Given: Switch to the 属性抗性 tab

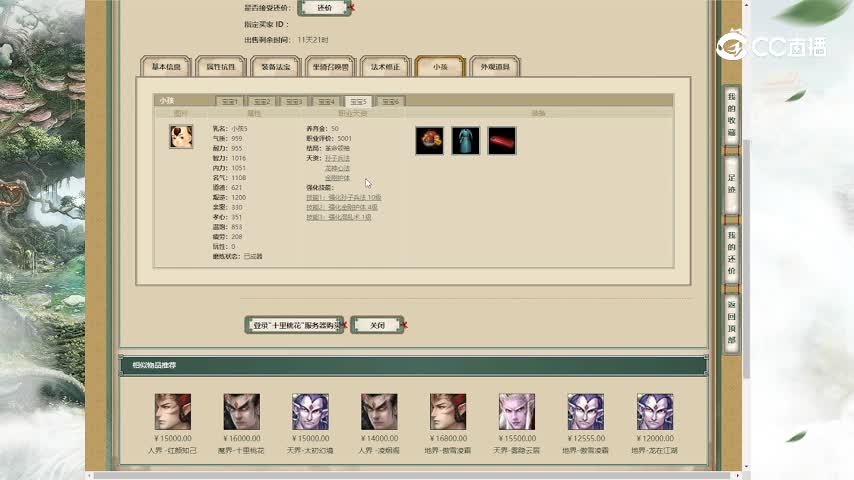Looking at the screenshot, I should tap(221, 66).
